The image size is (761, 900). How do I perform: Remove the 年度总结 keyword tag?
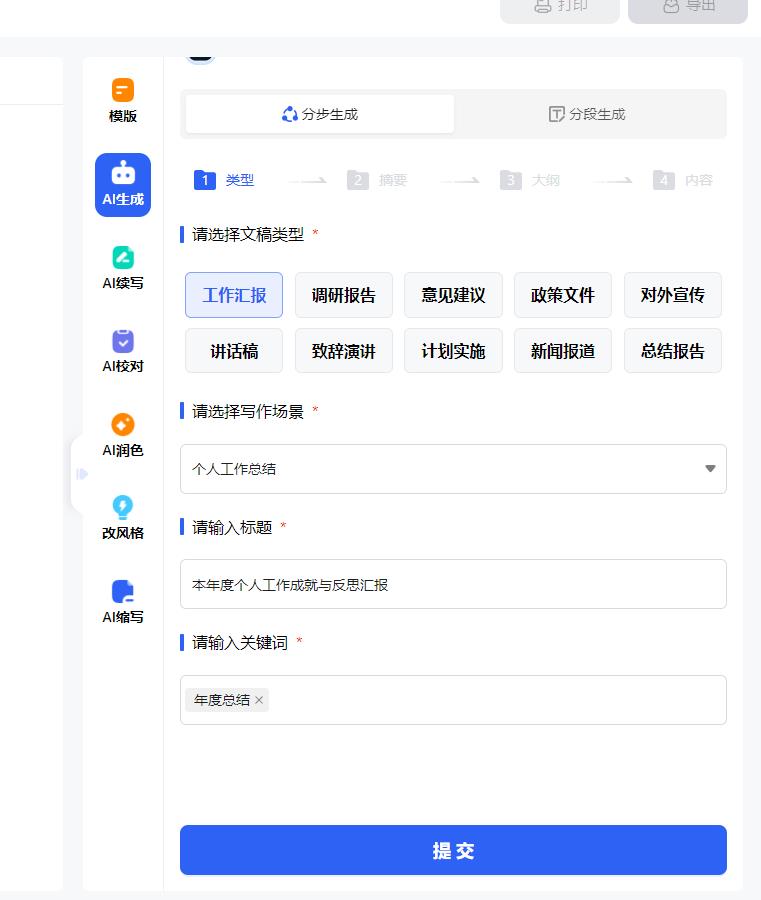pyautogui.click(x=259, y=700)
